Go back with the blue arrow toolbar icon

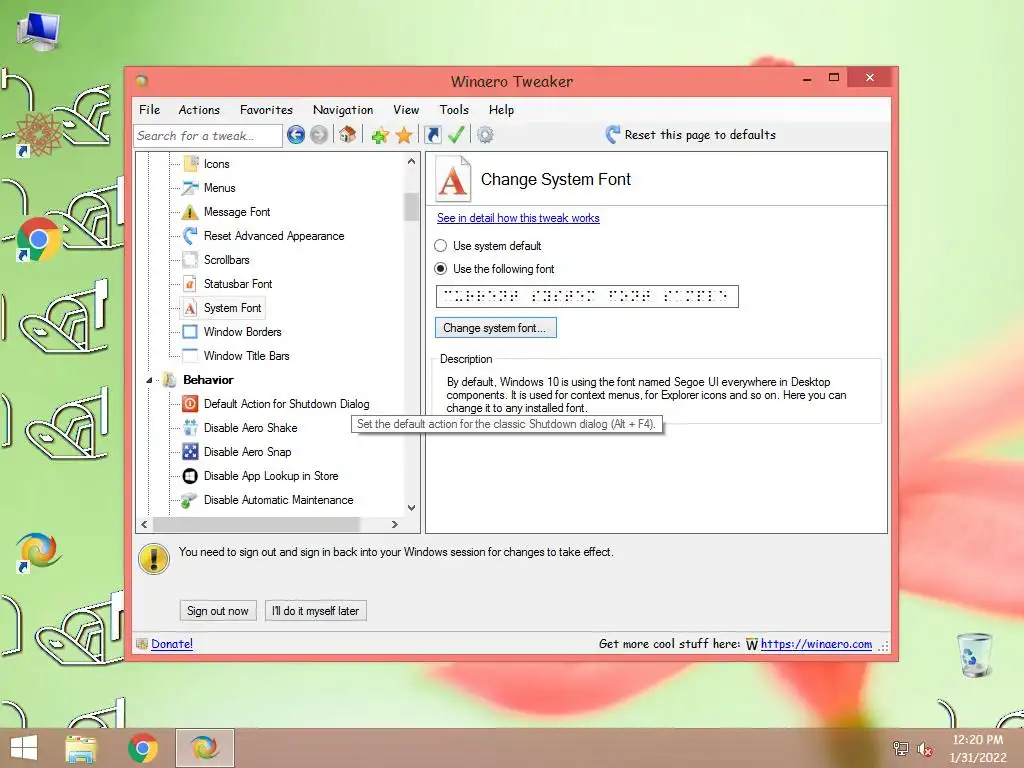pos(296,135)
